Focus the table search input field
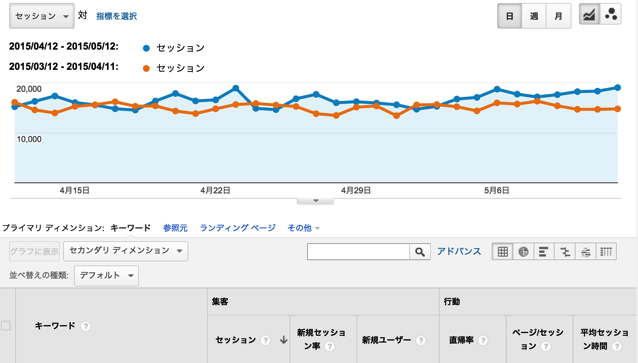 358,251
